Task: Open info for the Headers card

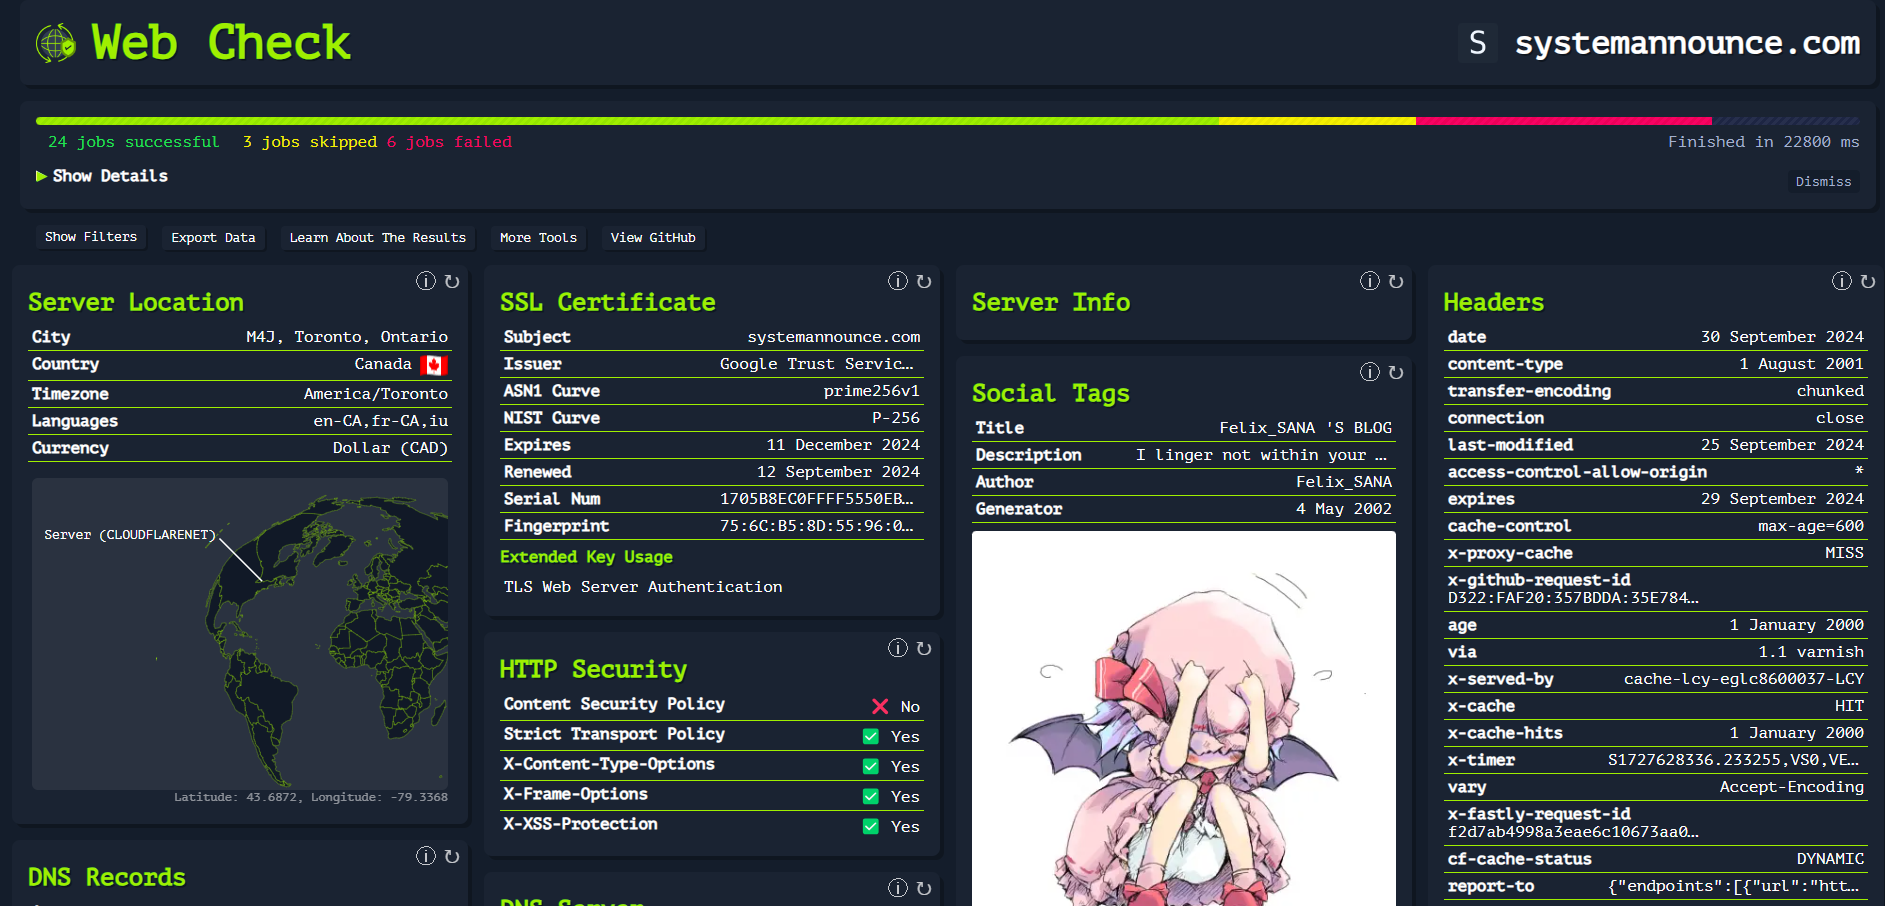Action: [1842, 281]
